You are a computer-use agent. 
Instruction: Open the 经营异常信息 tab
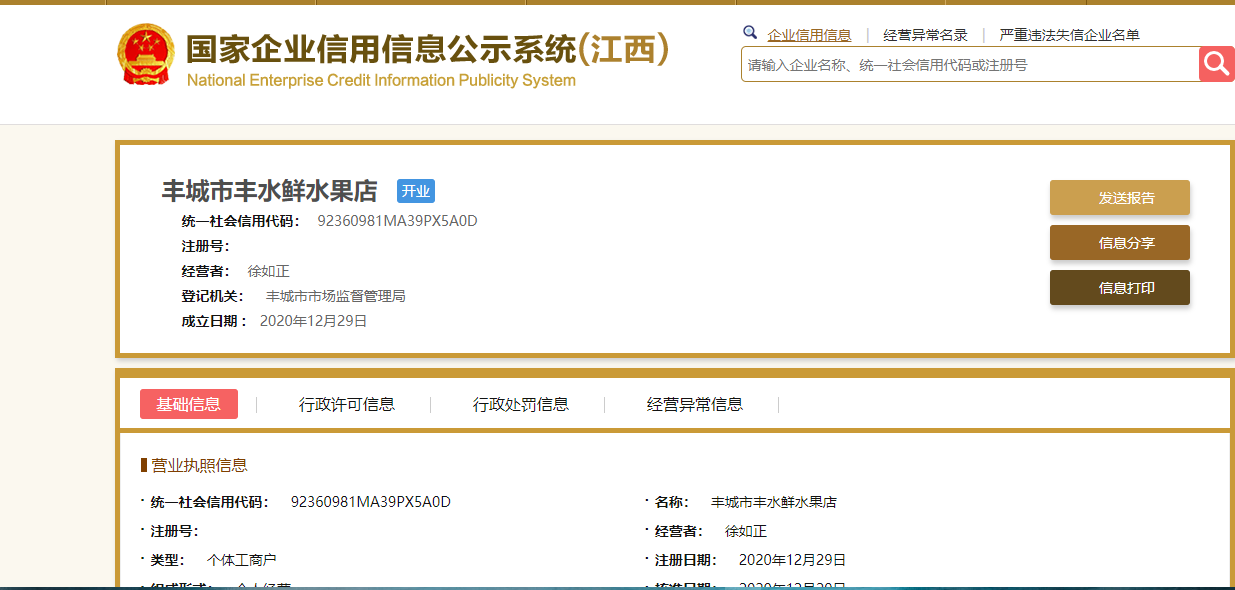(x=695, y=405)
